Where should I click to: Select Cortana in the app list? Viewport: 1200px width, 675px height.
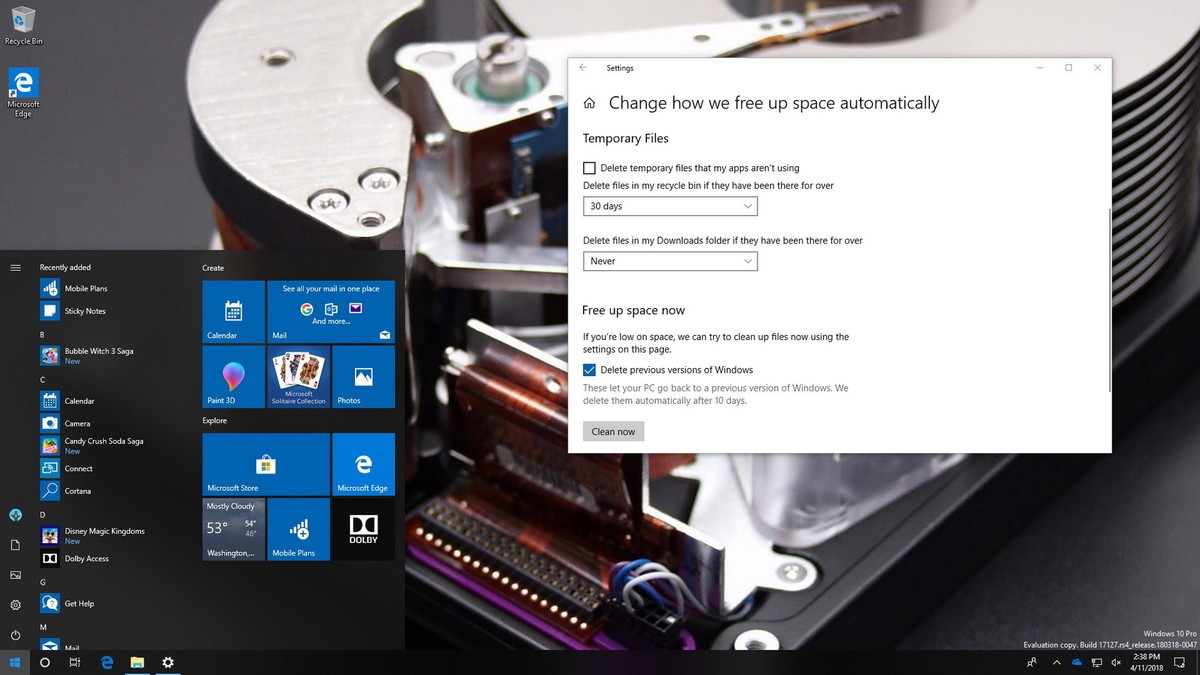point(78,491)
